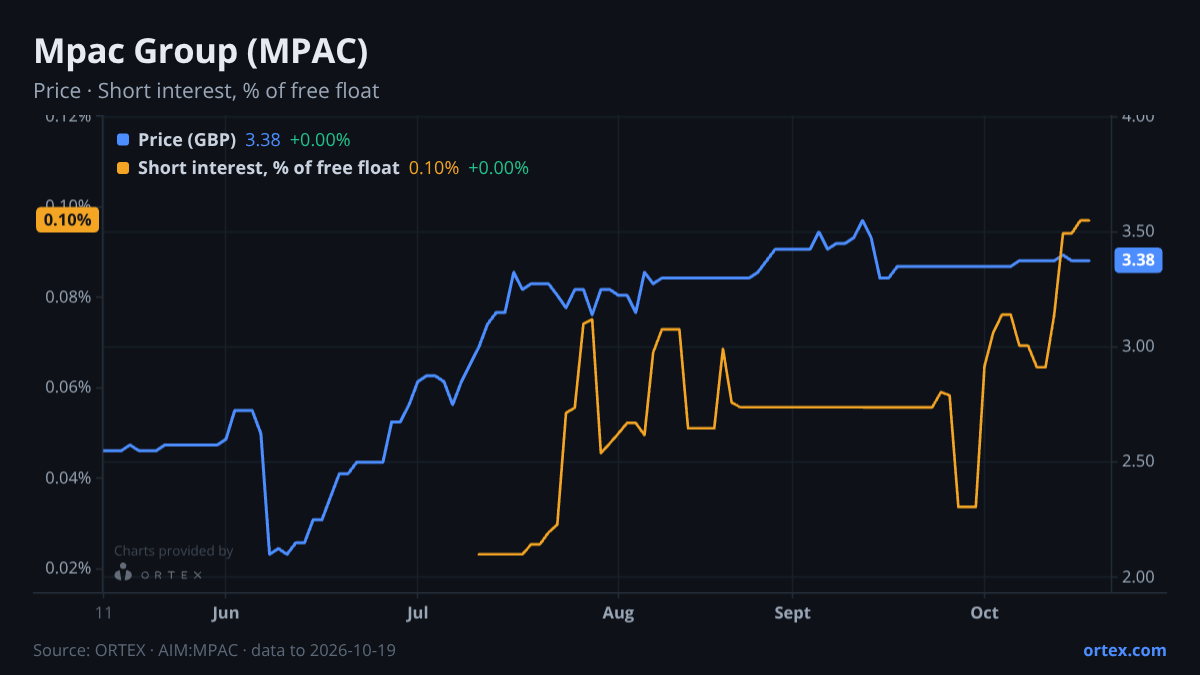Image resolution: width=1200 pixels, height=675 pixels.
Task: Click the 0.02% left axis label
Action: (67, 568)
